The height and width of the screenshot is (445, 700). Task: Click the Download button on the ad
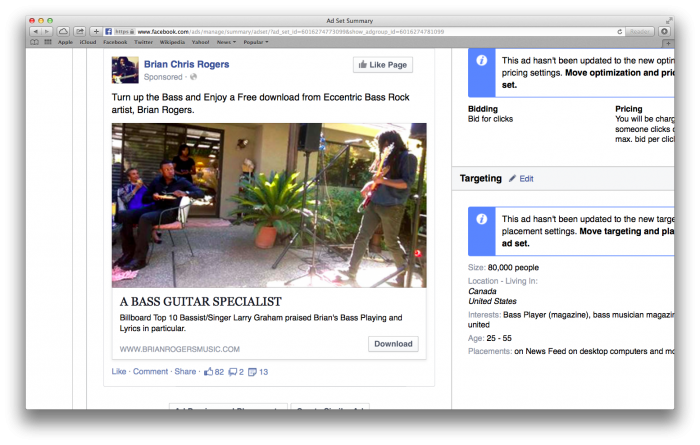(x=393, y=344)
